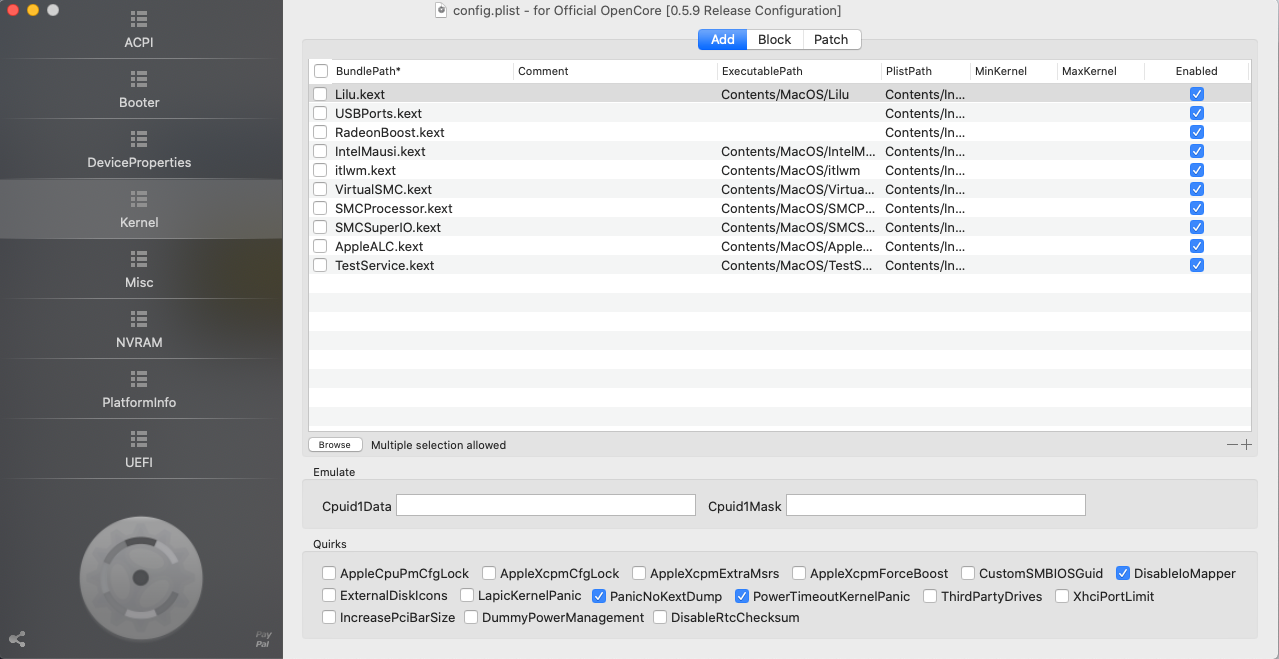Open the Booter section in the sidebar
The height and width of the screenshot is (659, 1279).
tap(139, 90)
